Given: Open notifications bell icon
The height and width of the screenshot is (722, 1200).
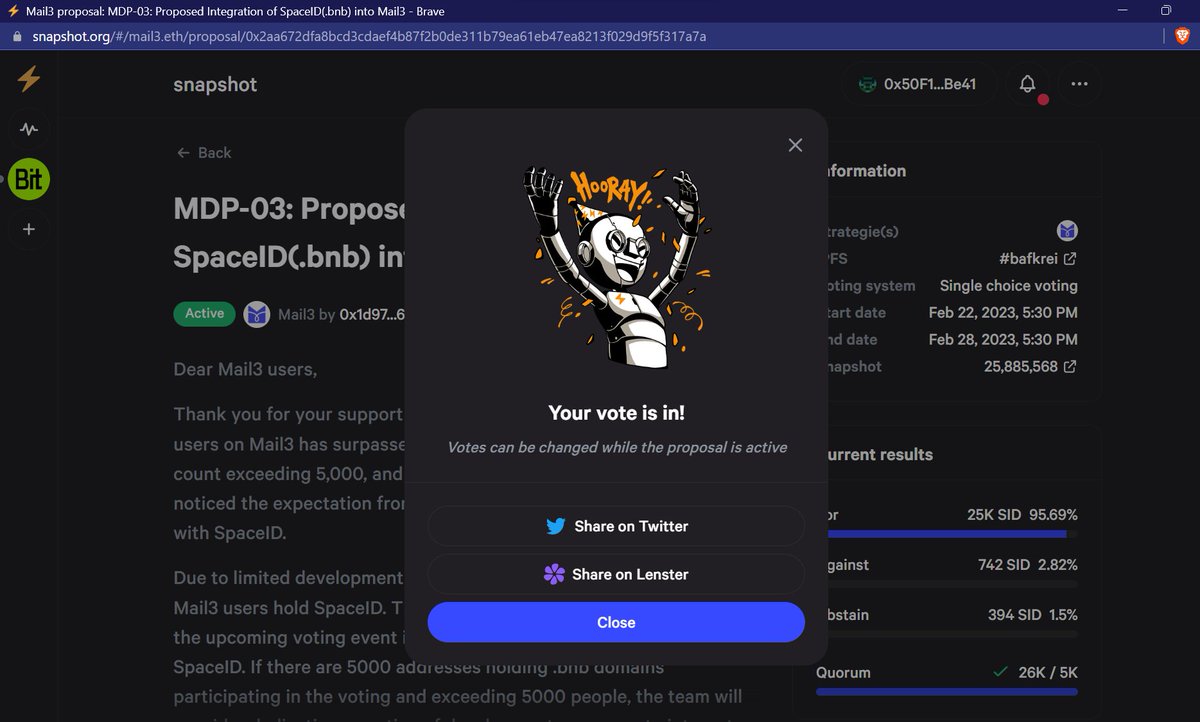Looking at the screenshot, I should [1027, 84].
